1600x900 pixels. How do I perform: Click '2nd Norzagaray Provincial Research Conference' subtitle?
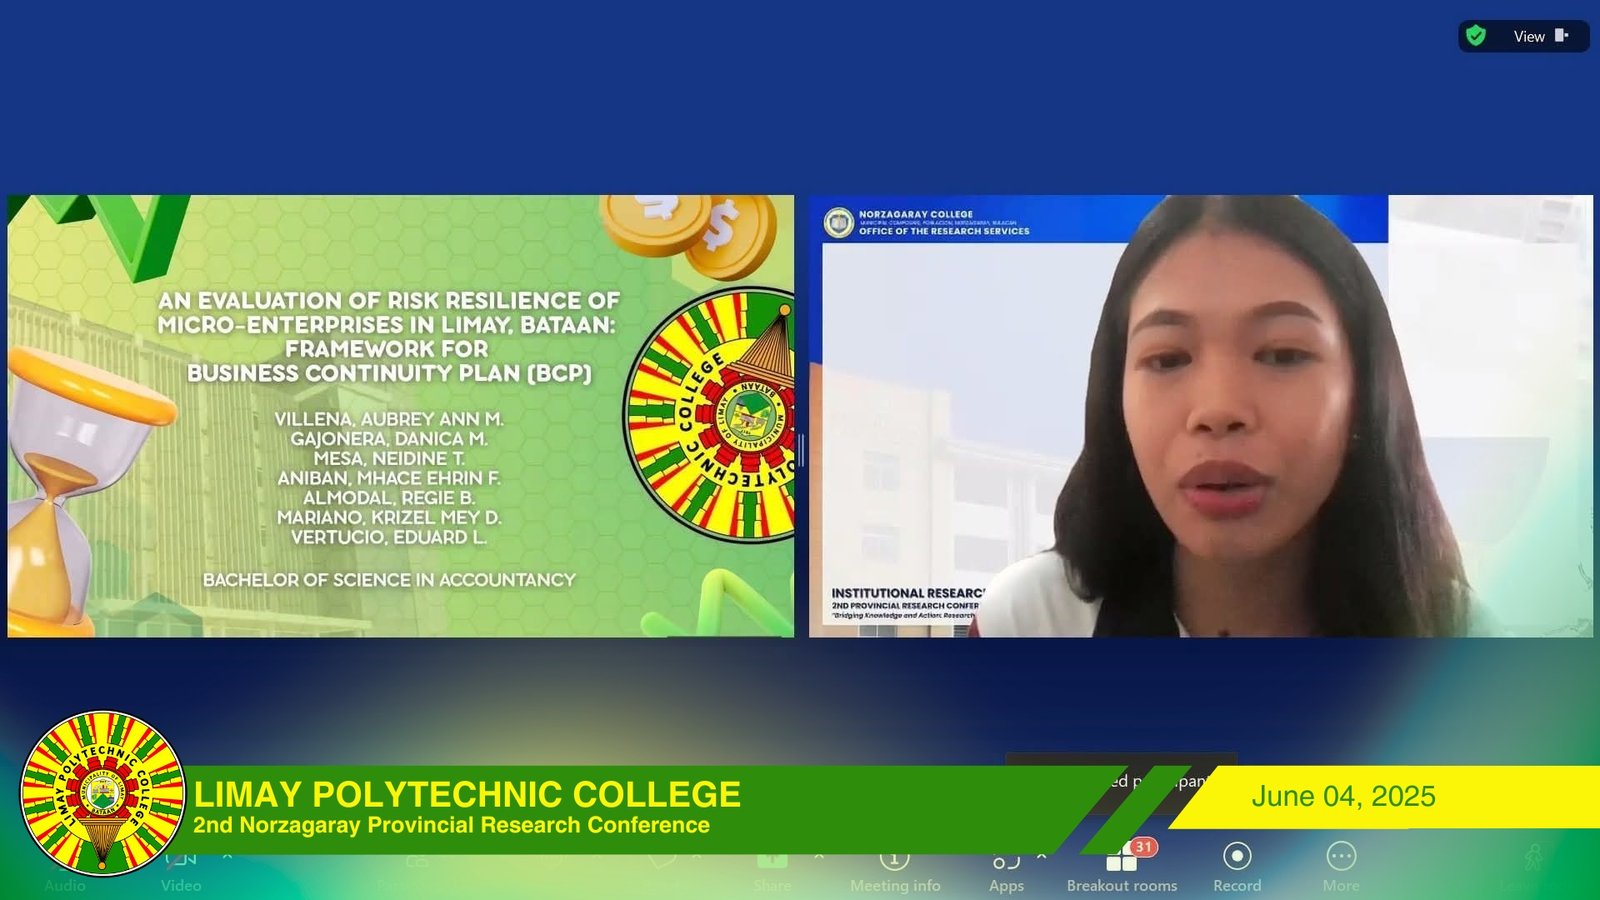coord(451,825)
